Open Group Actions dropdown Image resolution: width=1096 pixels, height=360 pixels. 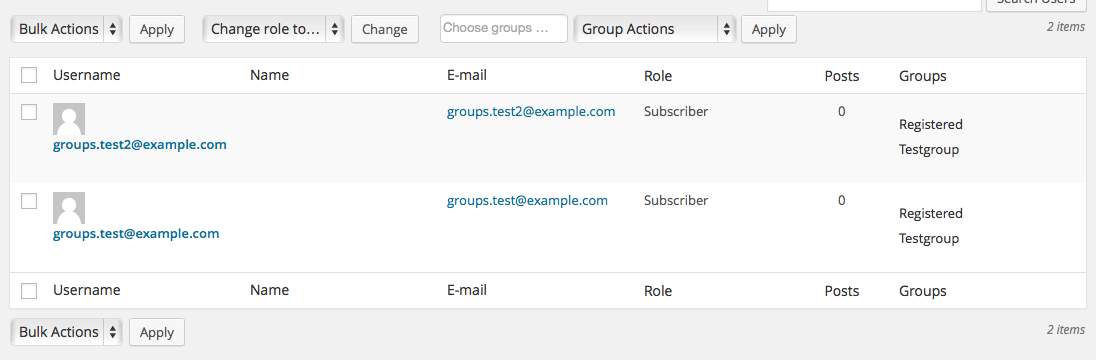pyautogui.click(x=655, y=29)
